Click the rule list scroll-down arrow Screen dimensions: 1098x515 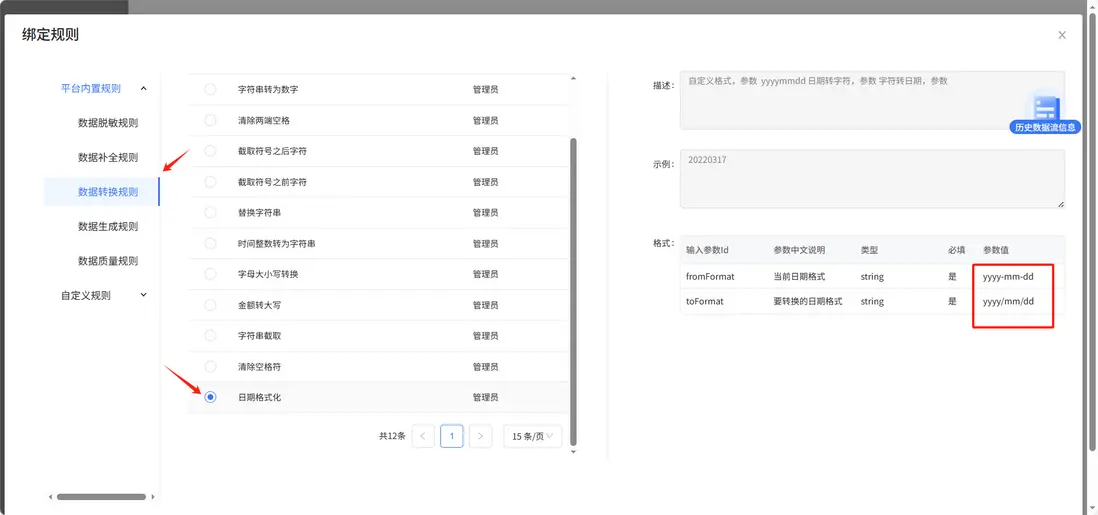574,452
